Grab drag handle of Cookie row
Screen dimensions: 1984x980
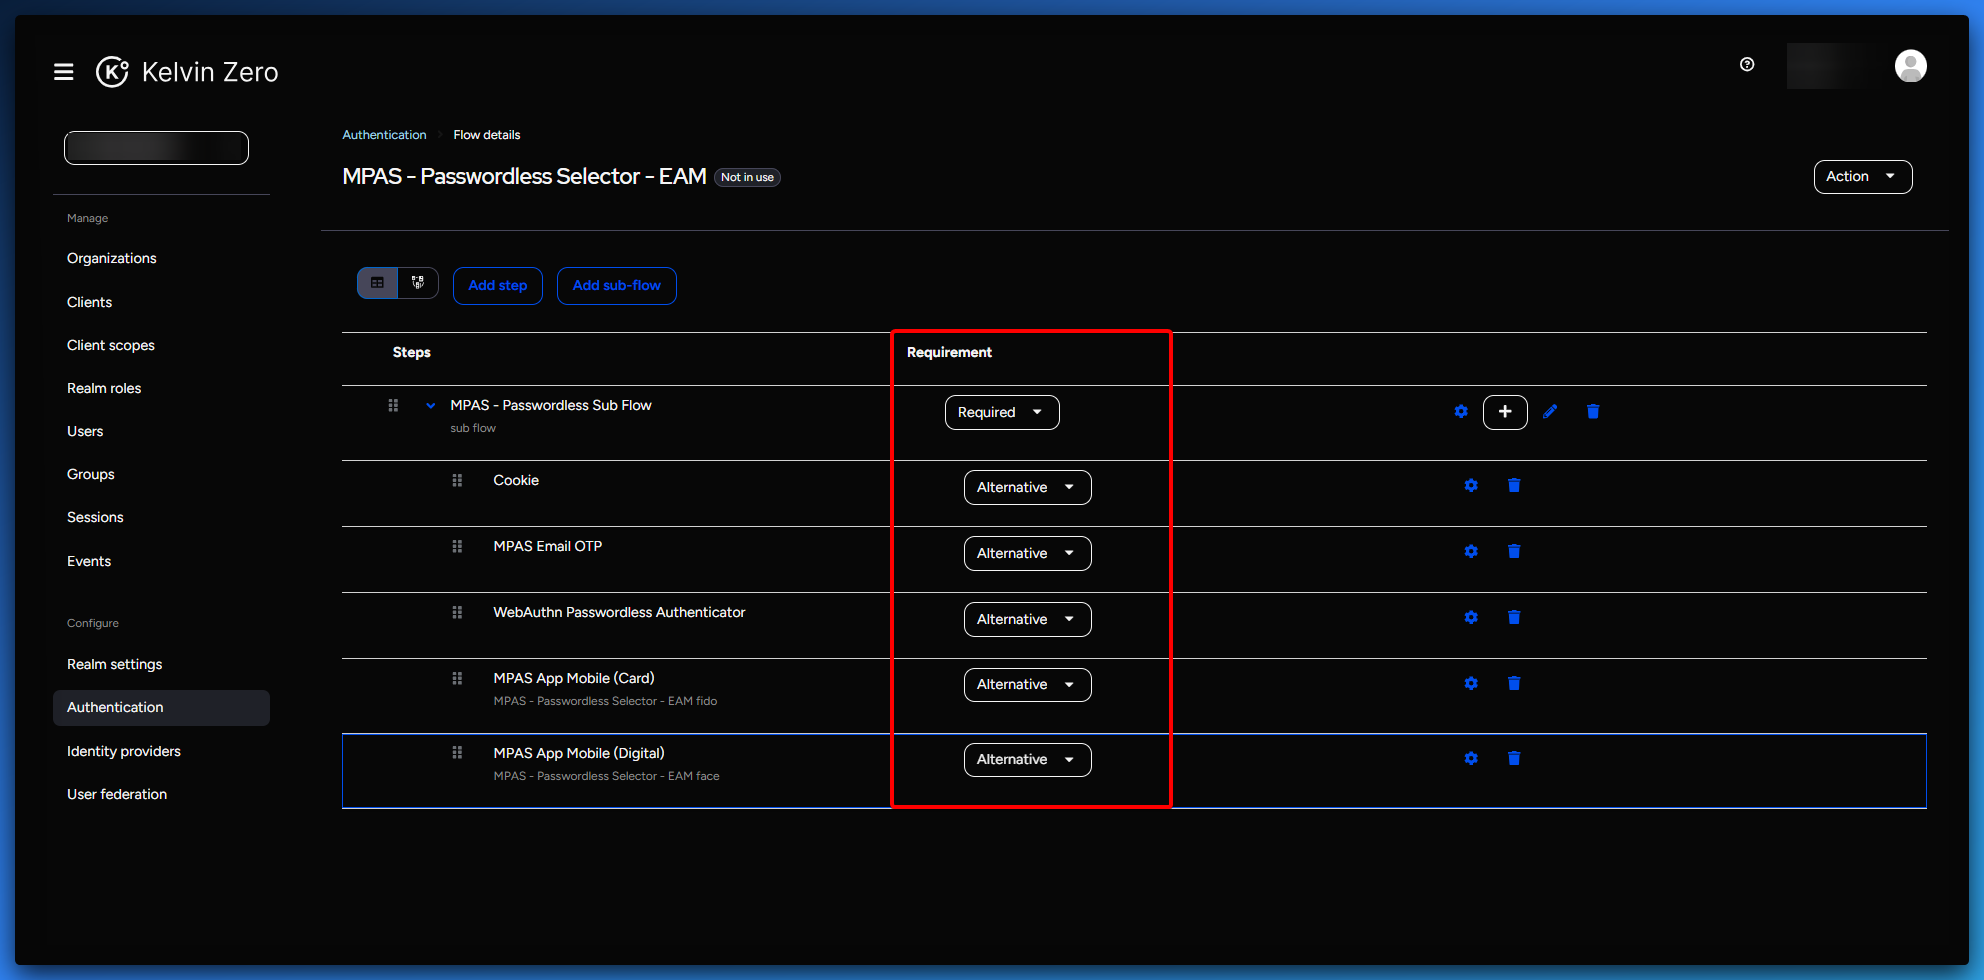(457, 480)
